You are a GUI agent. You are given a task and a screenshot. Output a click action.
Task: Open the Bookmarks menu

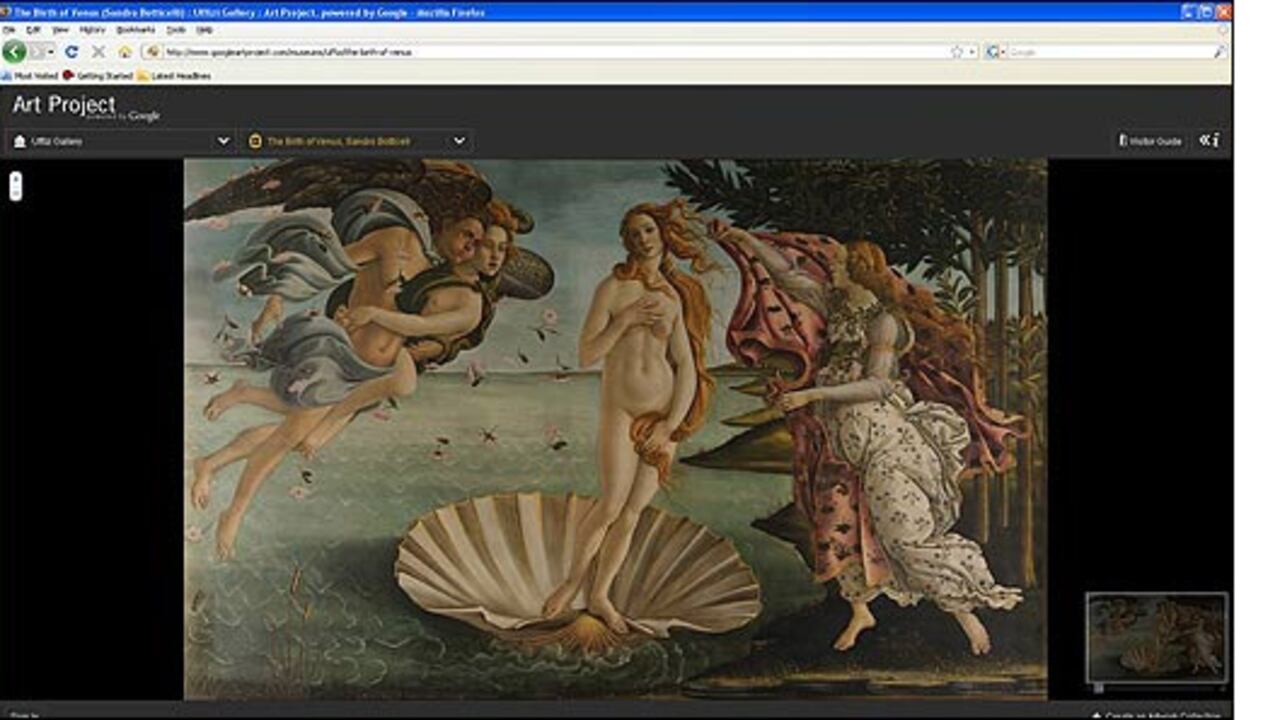click(136, 30)
